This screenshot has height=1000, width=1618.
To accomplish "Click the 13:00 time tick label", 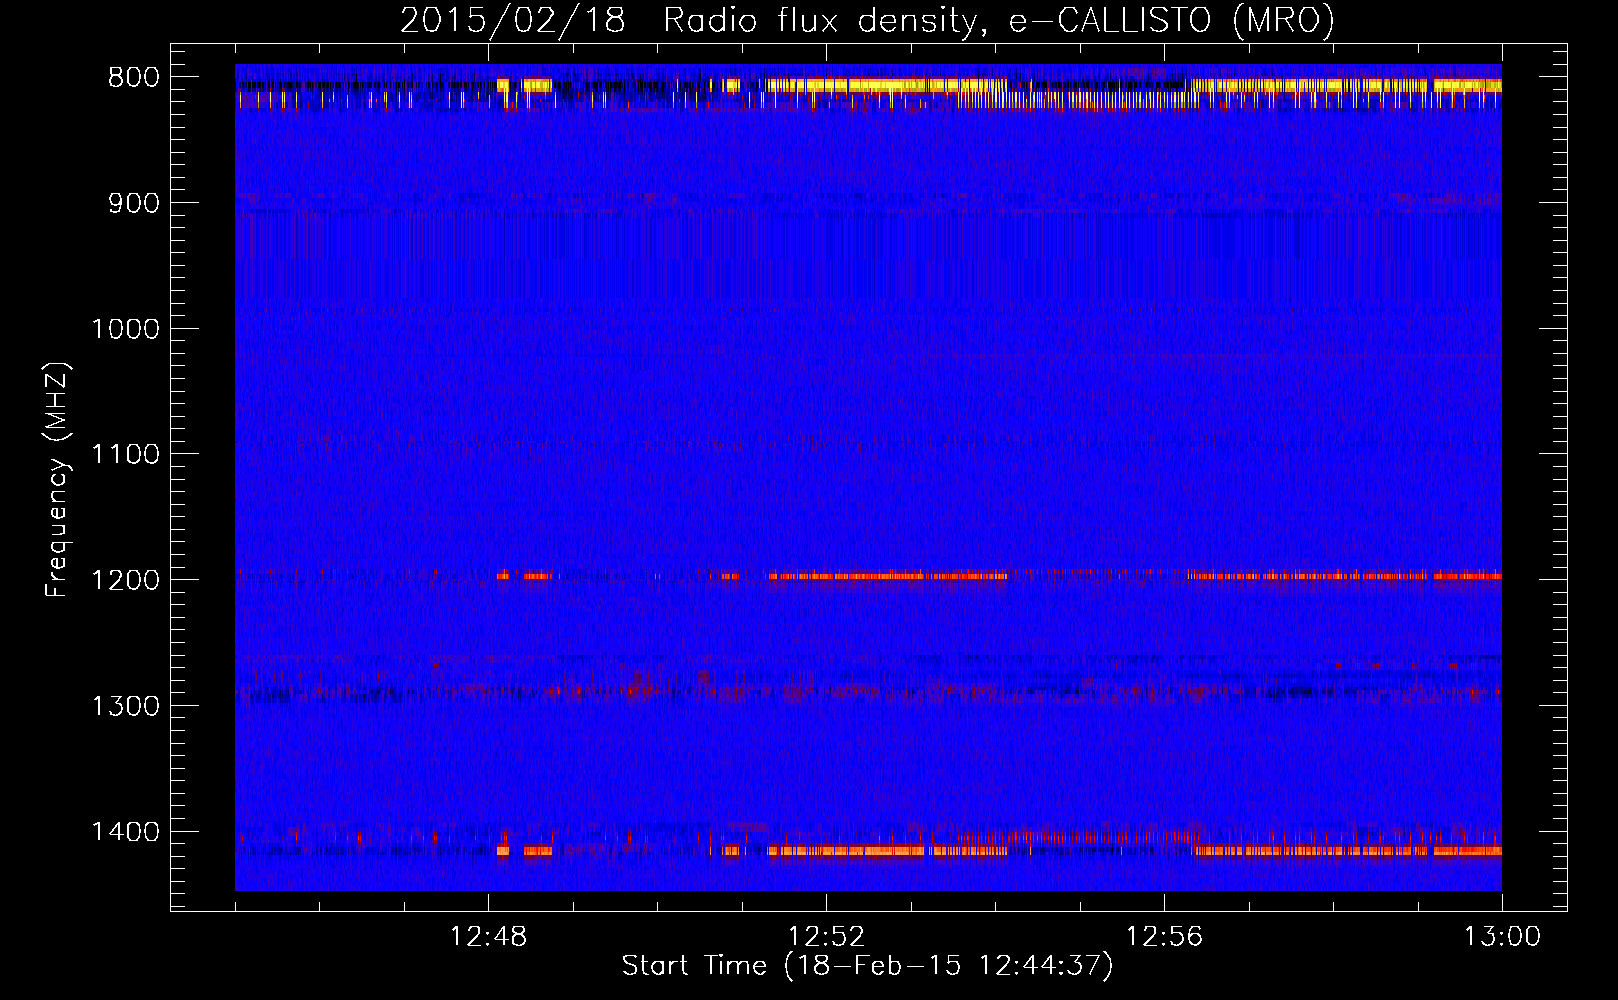I will click(x=1502, y=937).
